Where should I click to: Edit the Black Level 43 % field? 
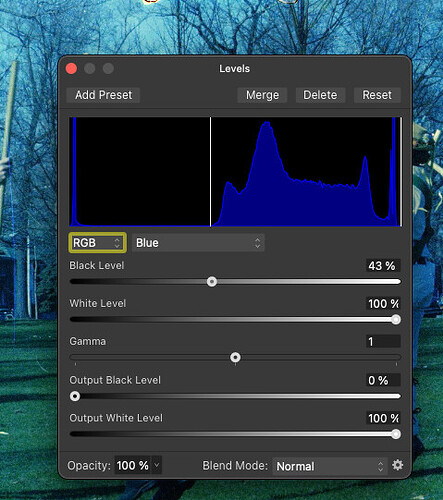[x=383, y=266]
